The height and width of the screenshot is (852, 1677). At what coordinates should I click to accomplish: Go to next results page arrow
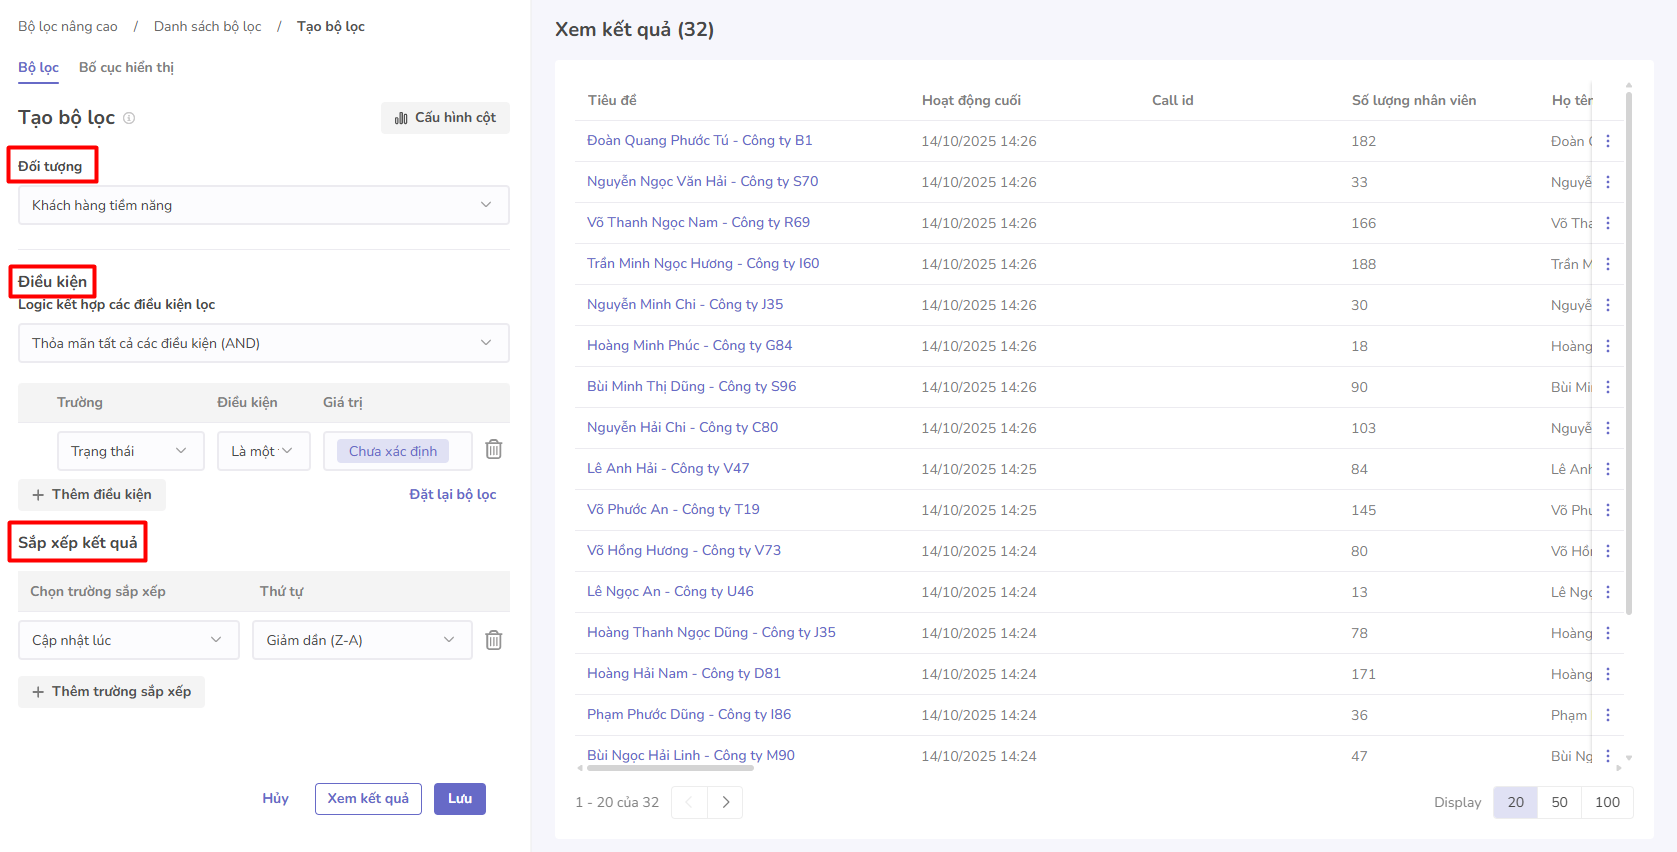(725, 802)
